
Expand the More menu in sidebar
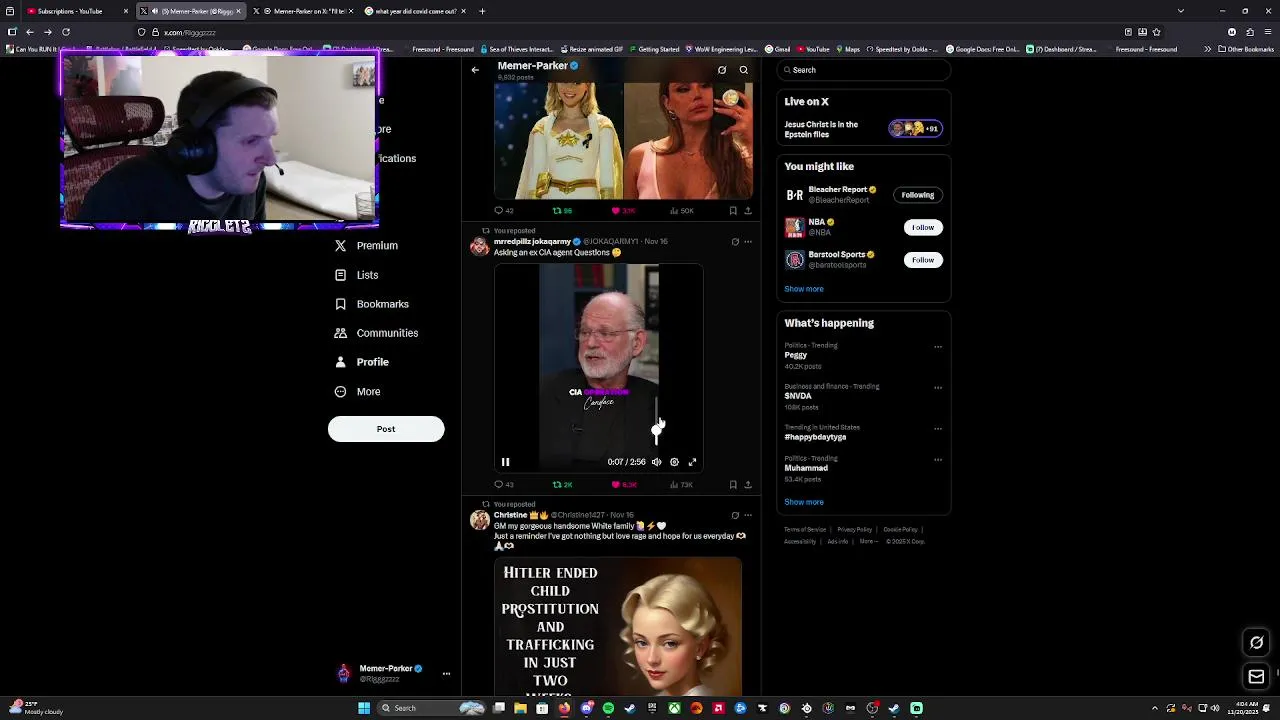(x=358, y=392)
